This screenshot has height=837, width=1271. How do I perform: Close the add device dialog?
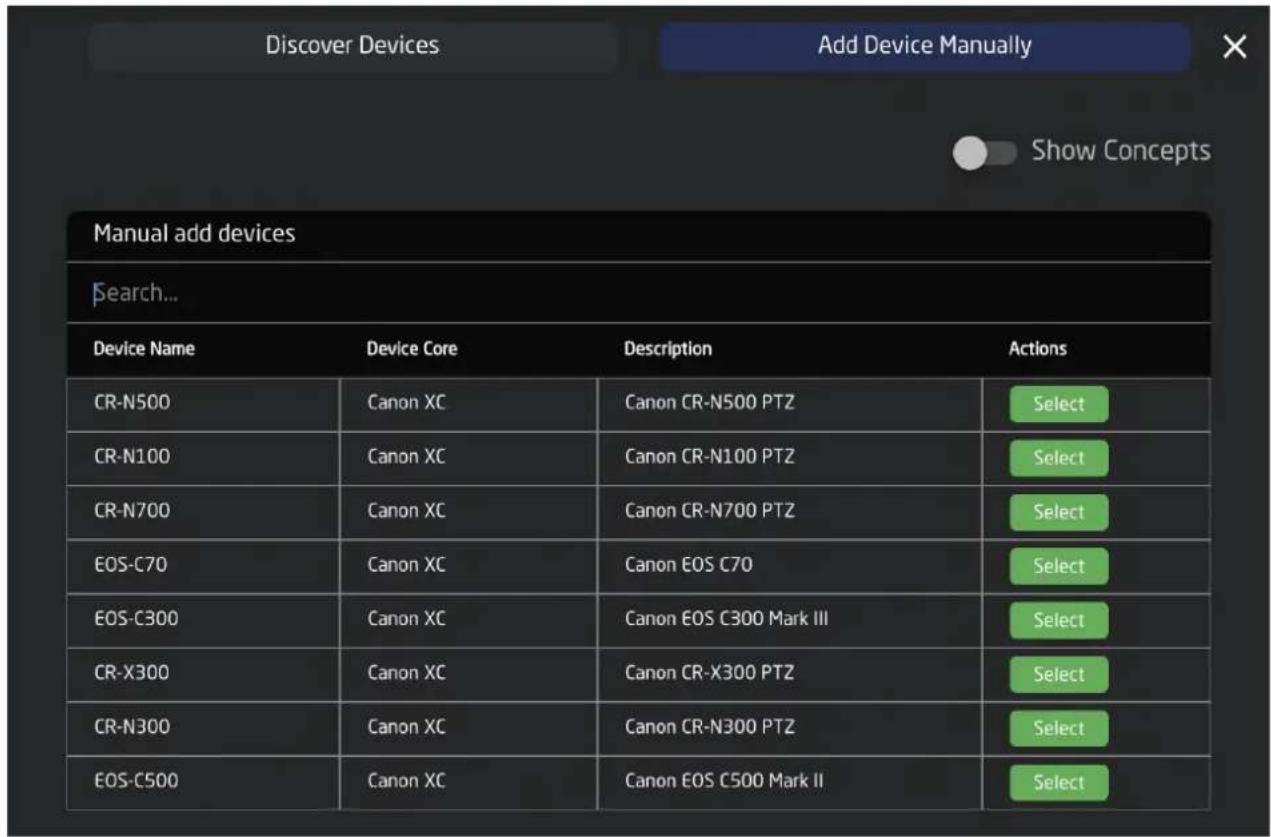1235,47
